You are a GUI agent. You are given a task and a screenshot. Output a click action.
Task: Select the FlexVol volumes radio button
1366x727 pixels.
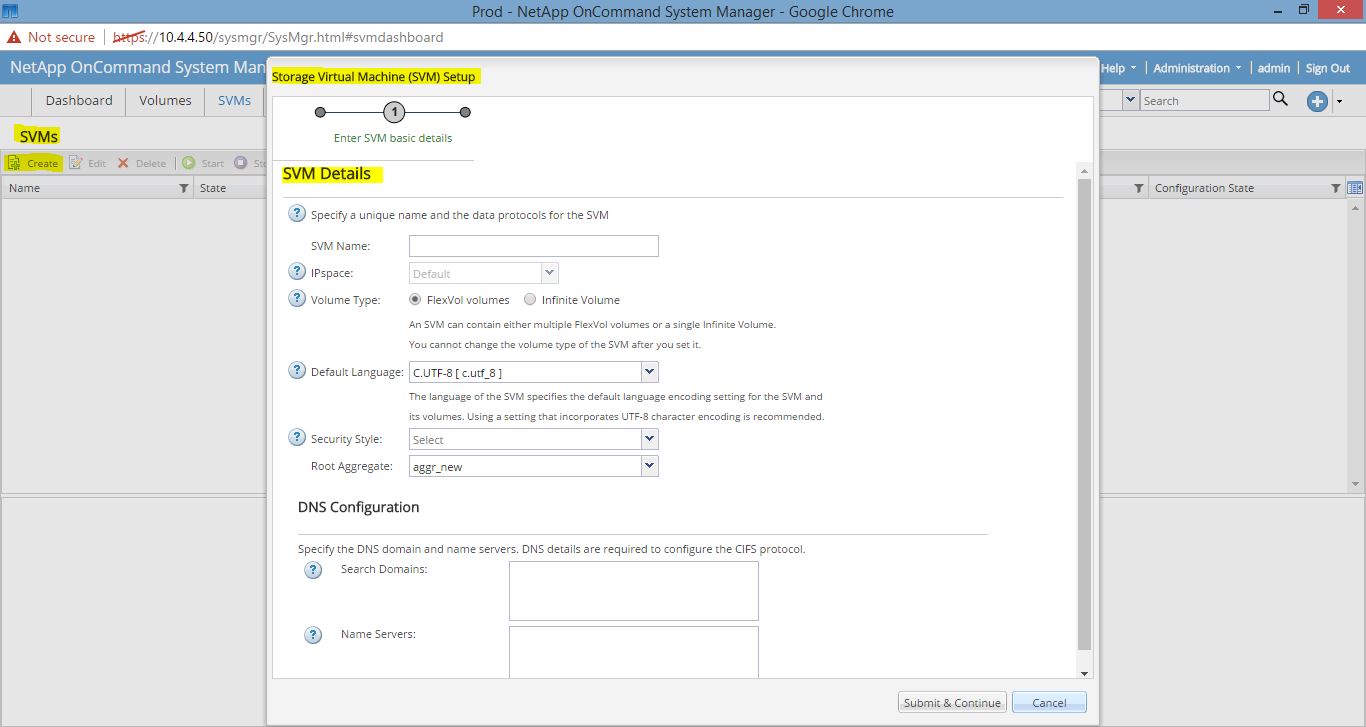point(415,299)
